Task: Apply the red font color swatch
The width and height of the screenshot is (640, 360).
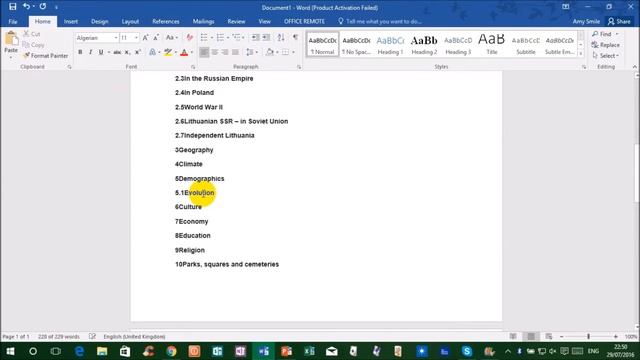Action: tap(184, 52)
